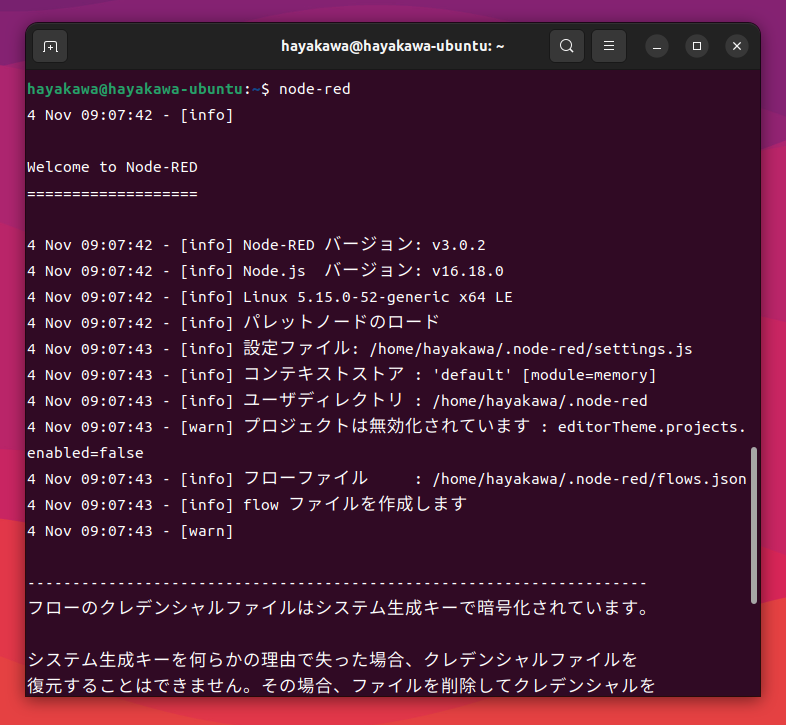Click the dashed separator line

tap(337, 583)
